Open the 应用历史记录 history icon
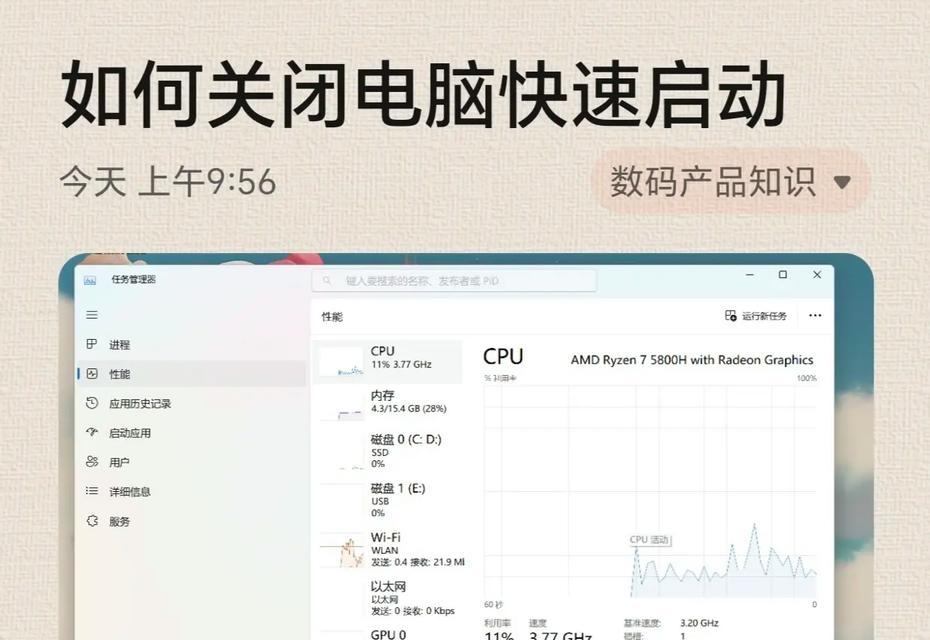This screenshot has height=640, width=930. [92, 403]
